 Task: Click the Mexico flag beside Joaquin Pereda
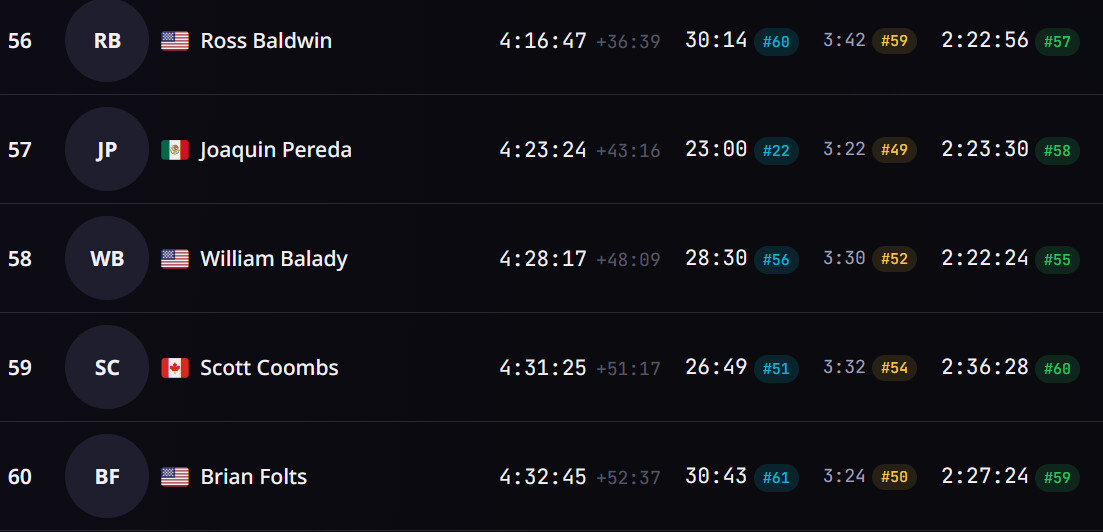tap(175, 150)
